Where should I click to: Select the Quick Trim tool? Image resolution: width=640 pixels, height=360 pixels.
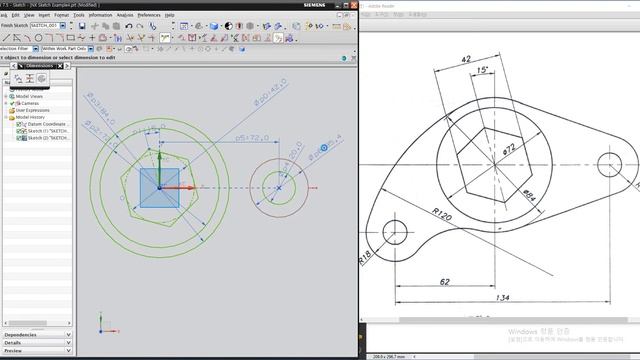(x=131, y=38)
